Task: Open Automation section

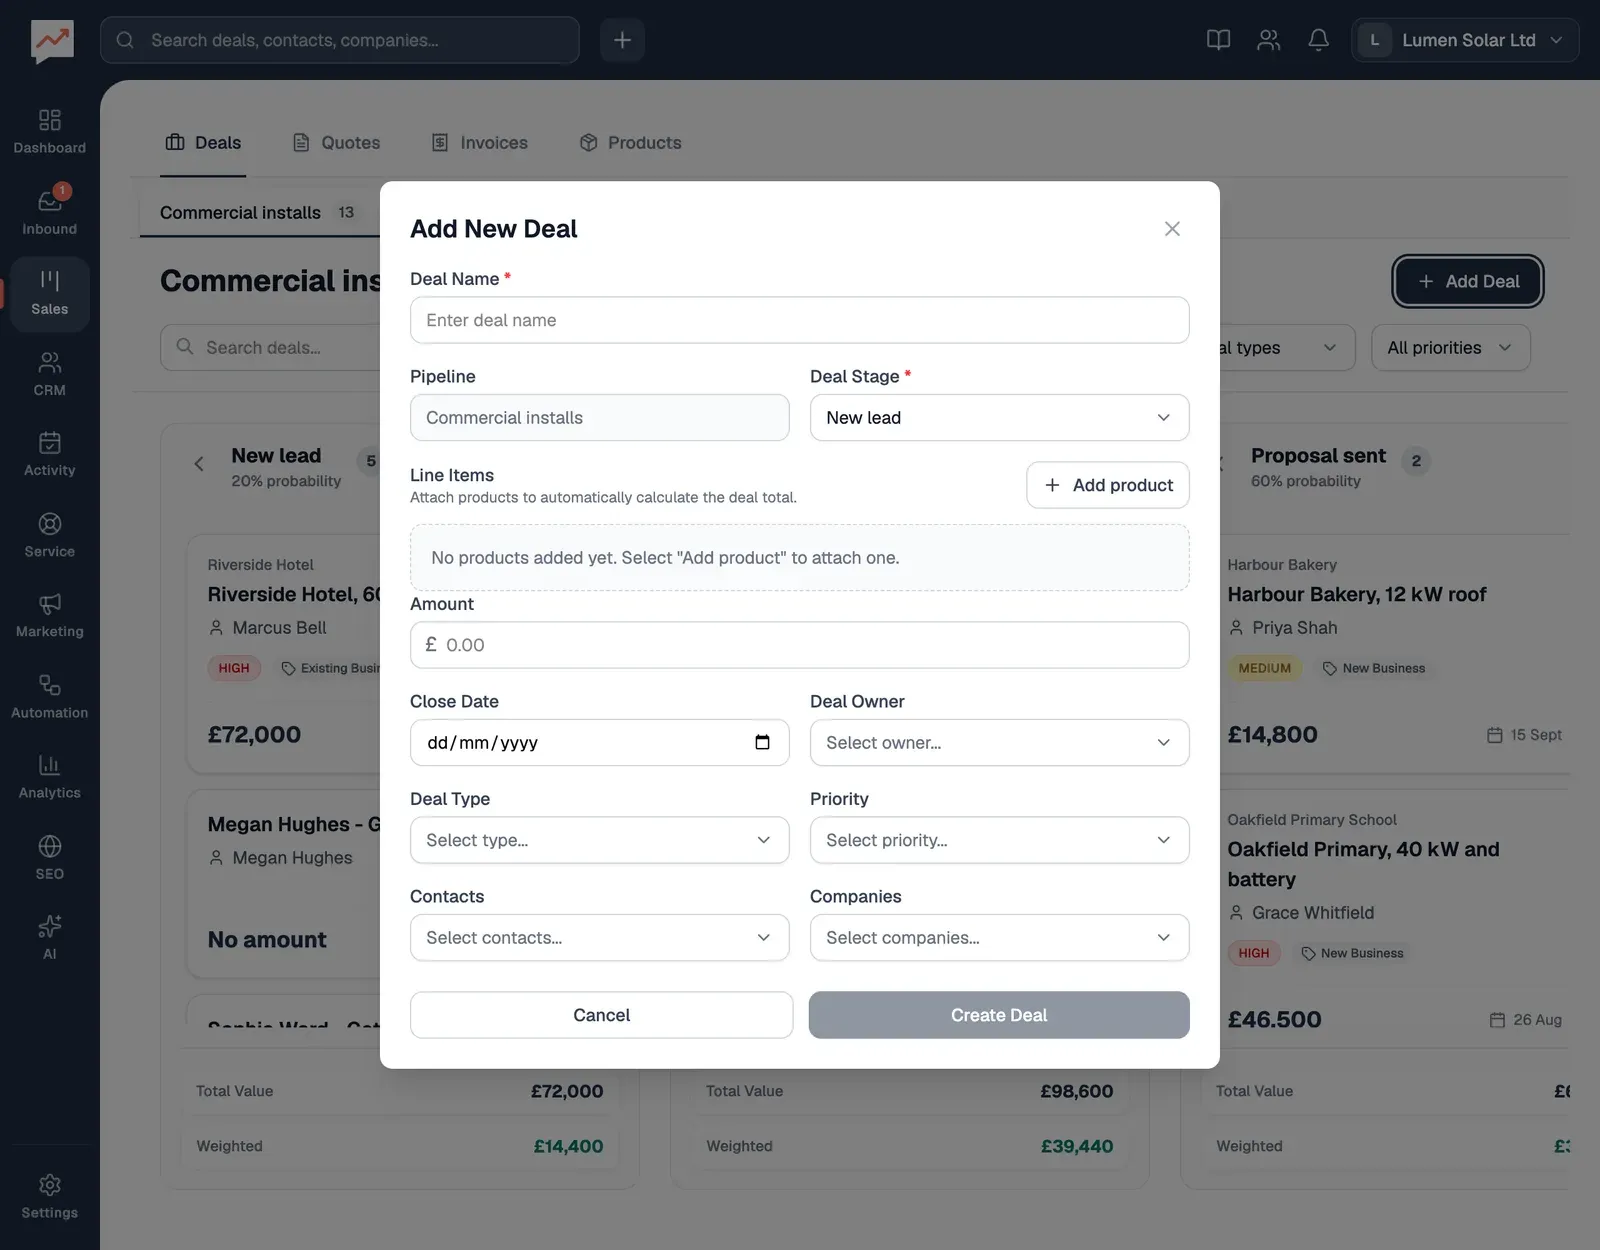Action: point(49,697)
